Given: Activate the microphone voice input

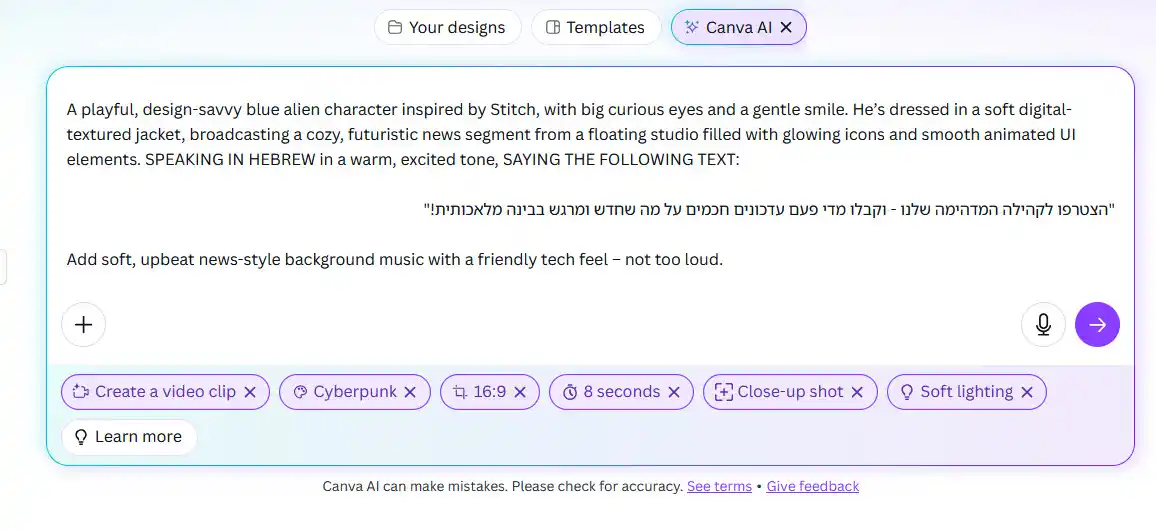Looking at the screenshot, I should tap(1043, 324).
